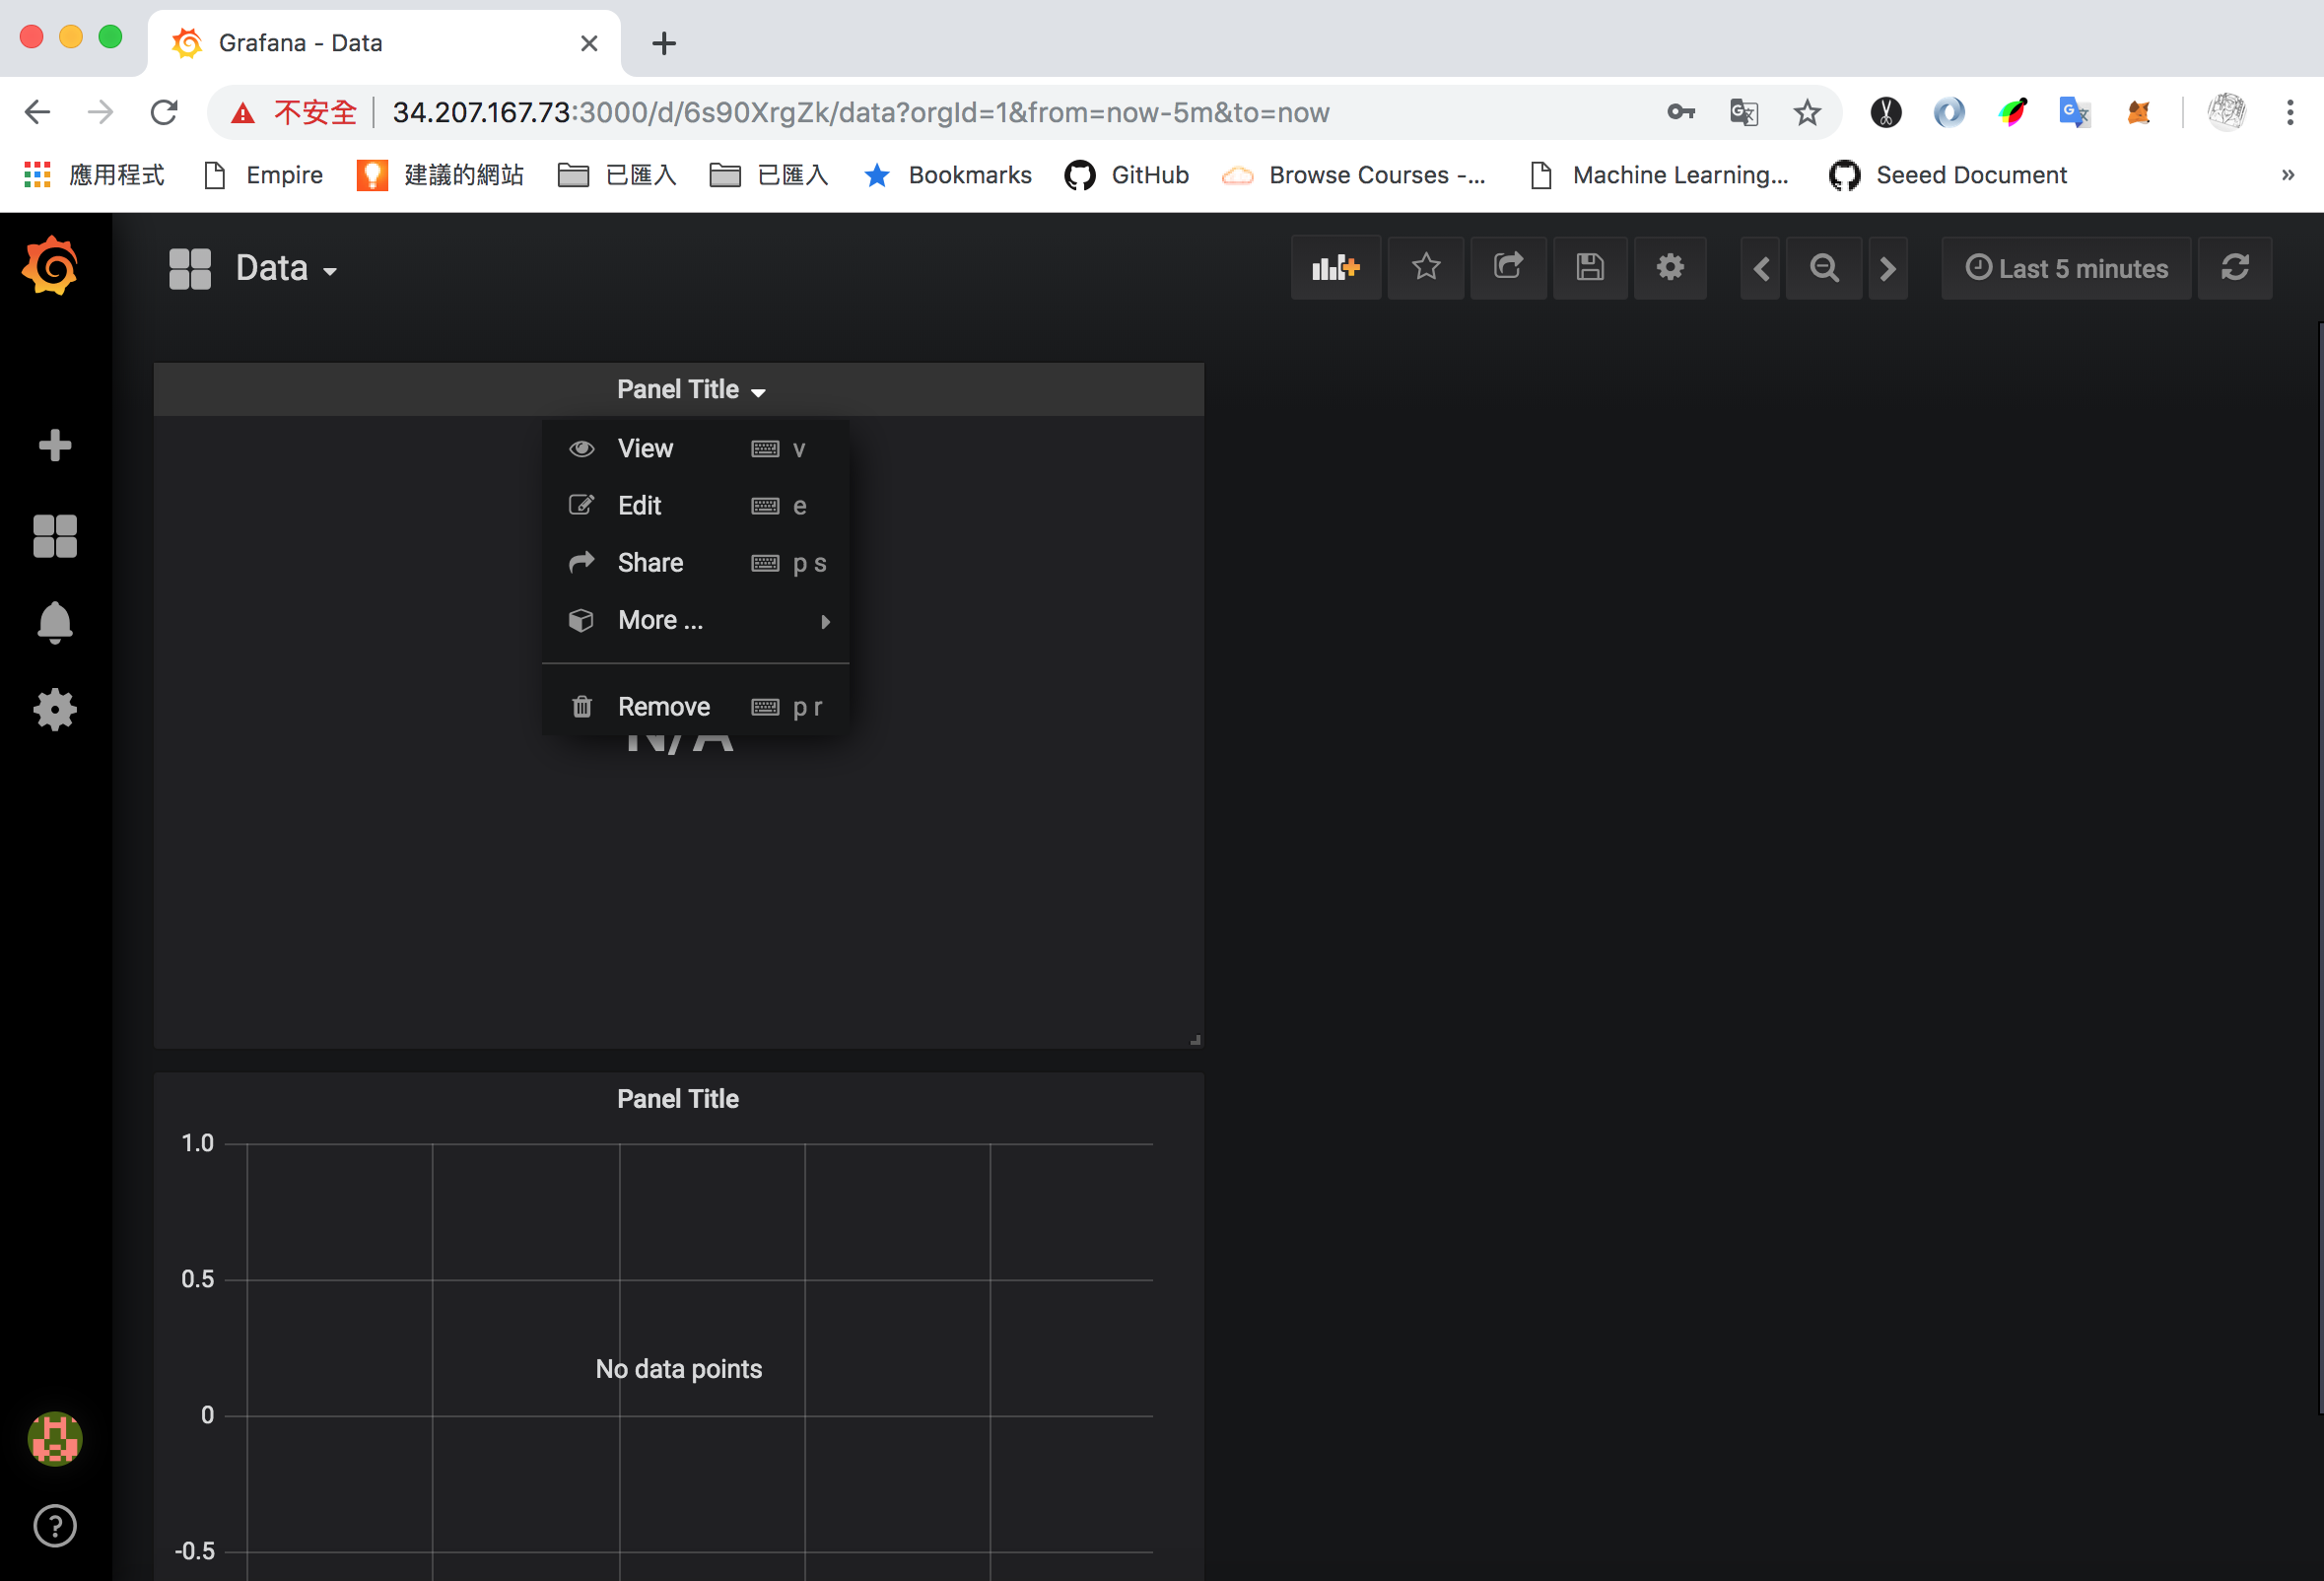
Task: Select the Grafana - Data tab
Action: 384,43
